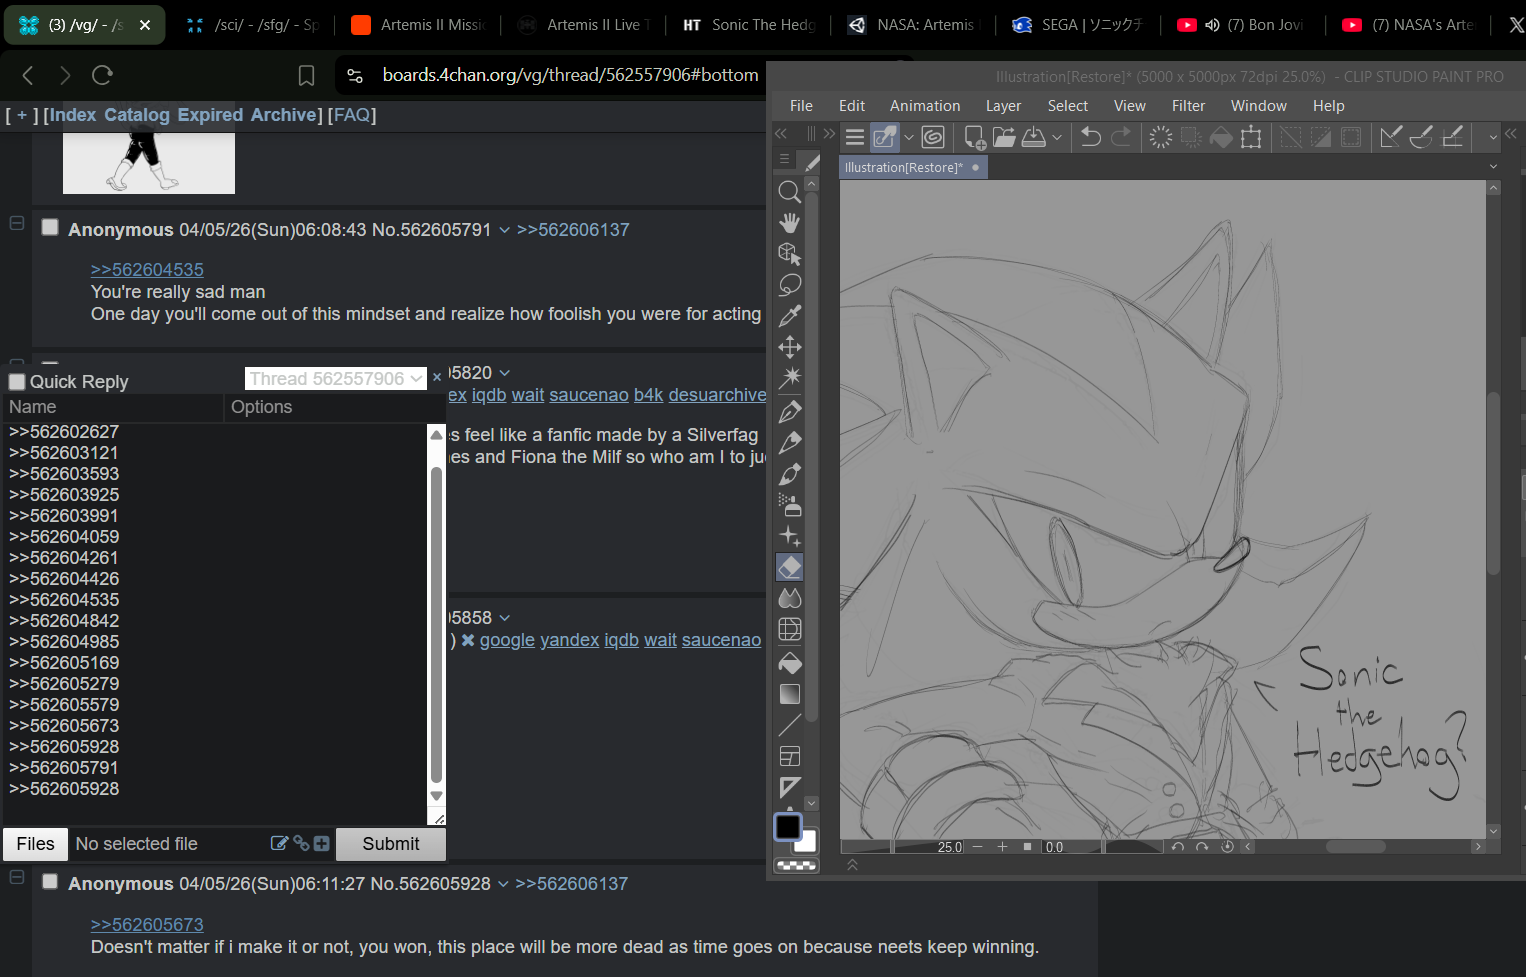The width and height of the screenshot is (1526, 977).
Task: Switch to the Illustration[Restore] canvas tab
Action: click(912, 168)
